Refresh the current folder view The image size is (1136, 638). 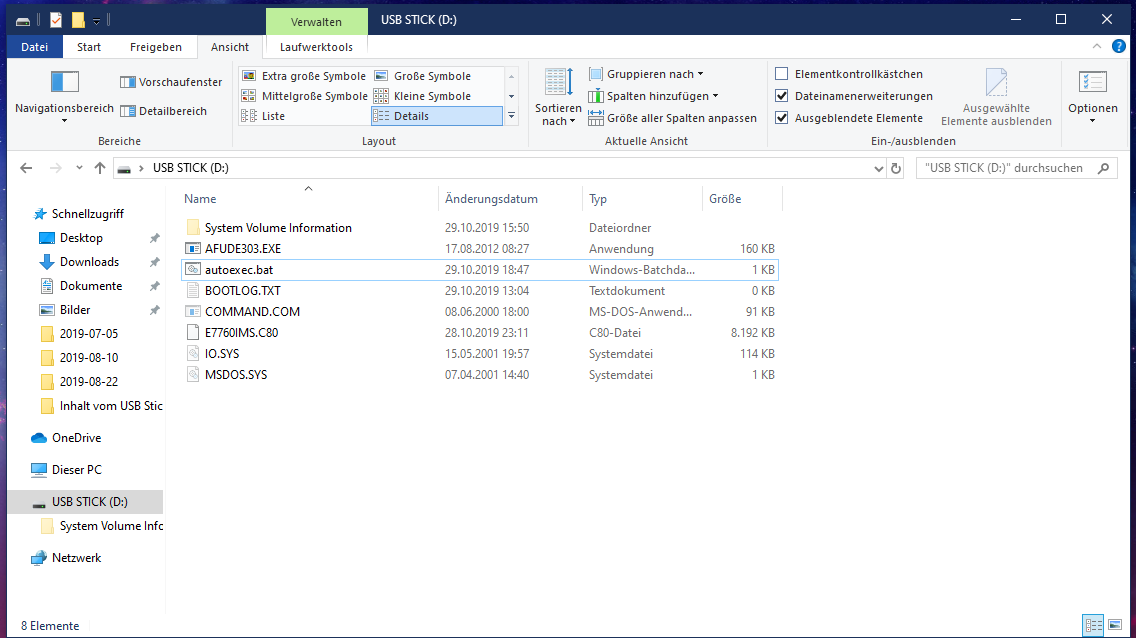click(895, 168)
